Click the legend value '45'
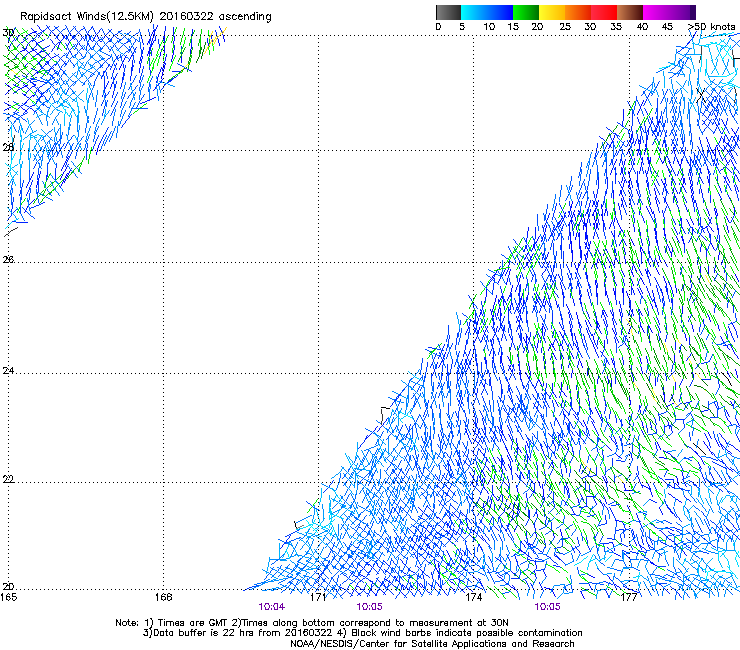 (x=667, y=27)
